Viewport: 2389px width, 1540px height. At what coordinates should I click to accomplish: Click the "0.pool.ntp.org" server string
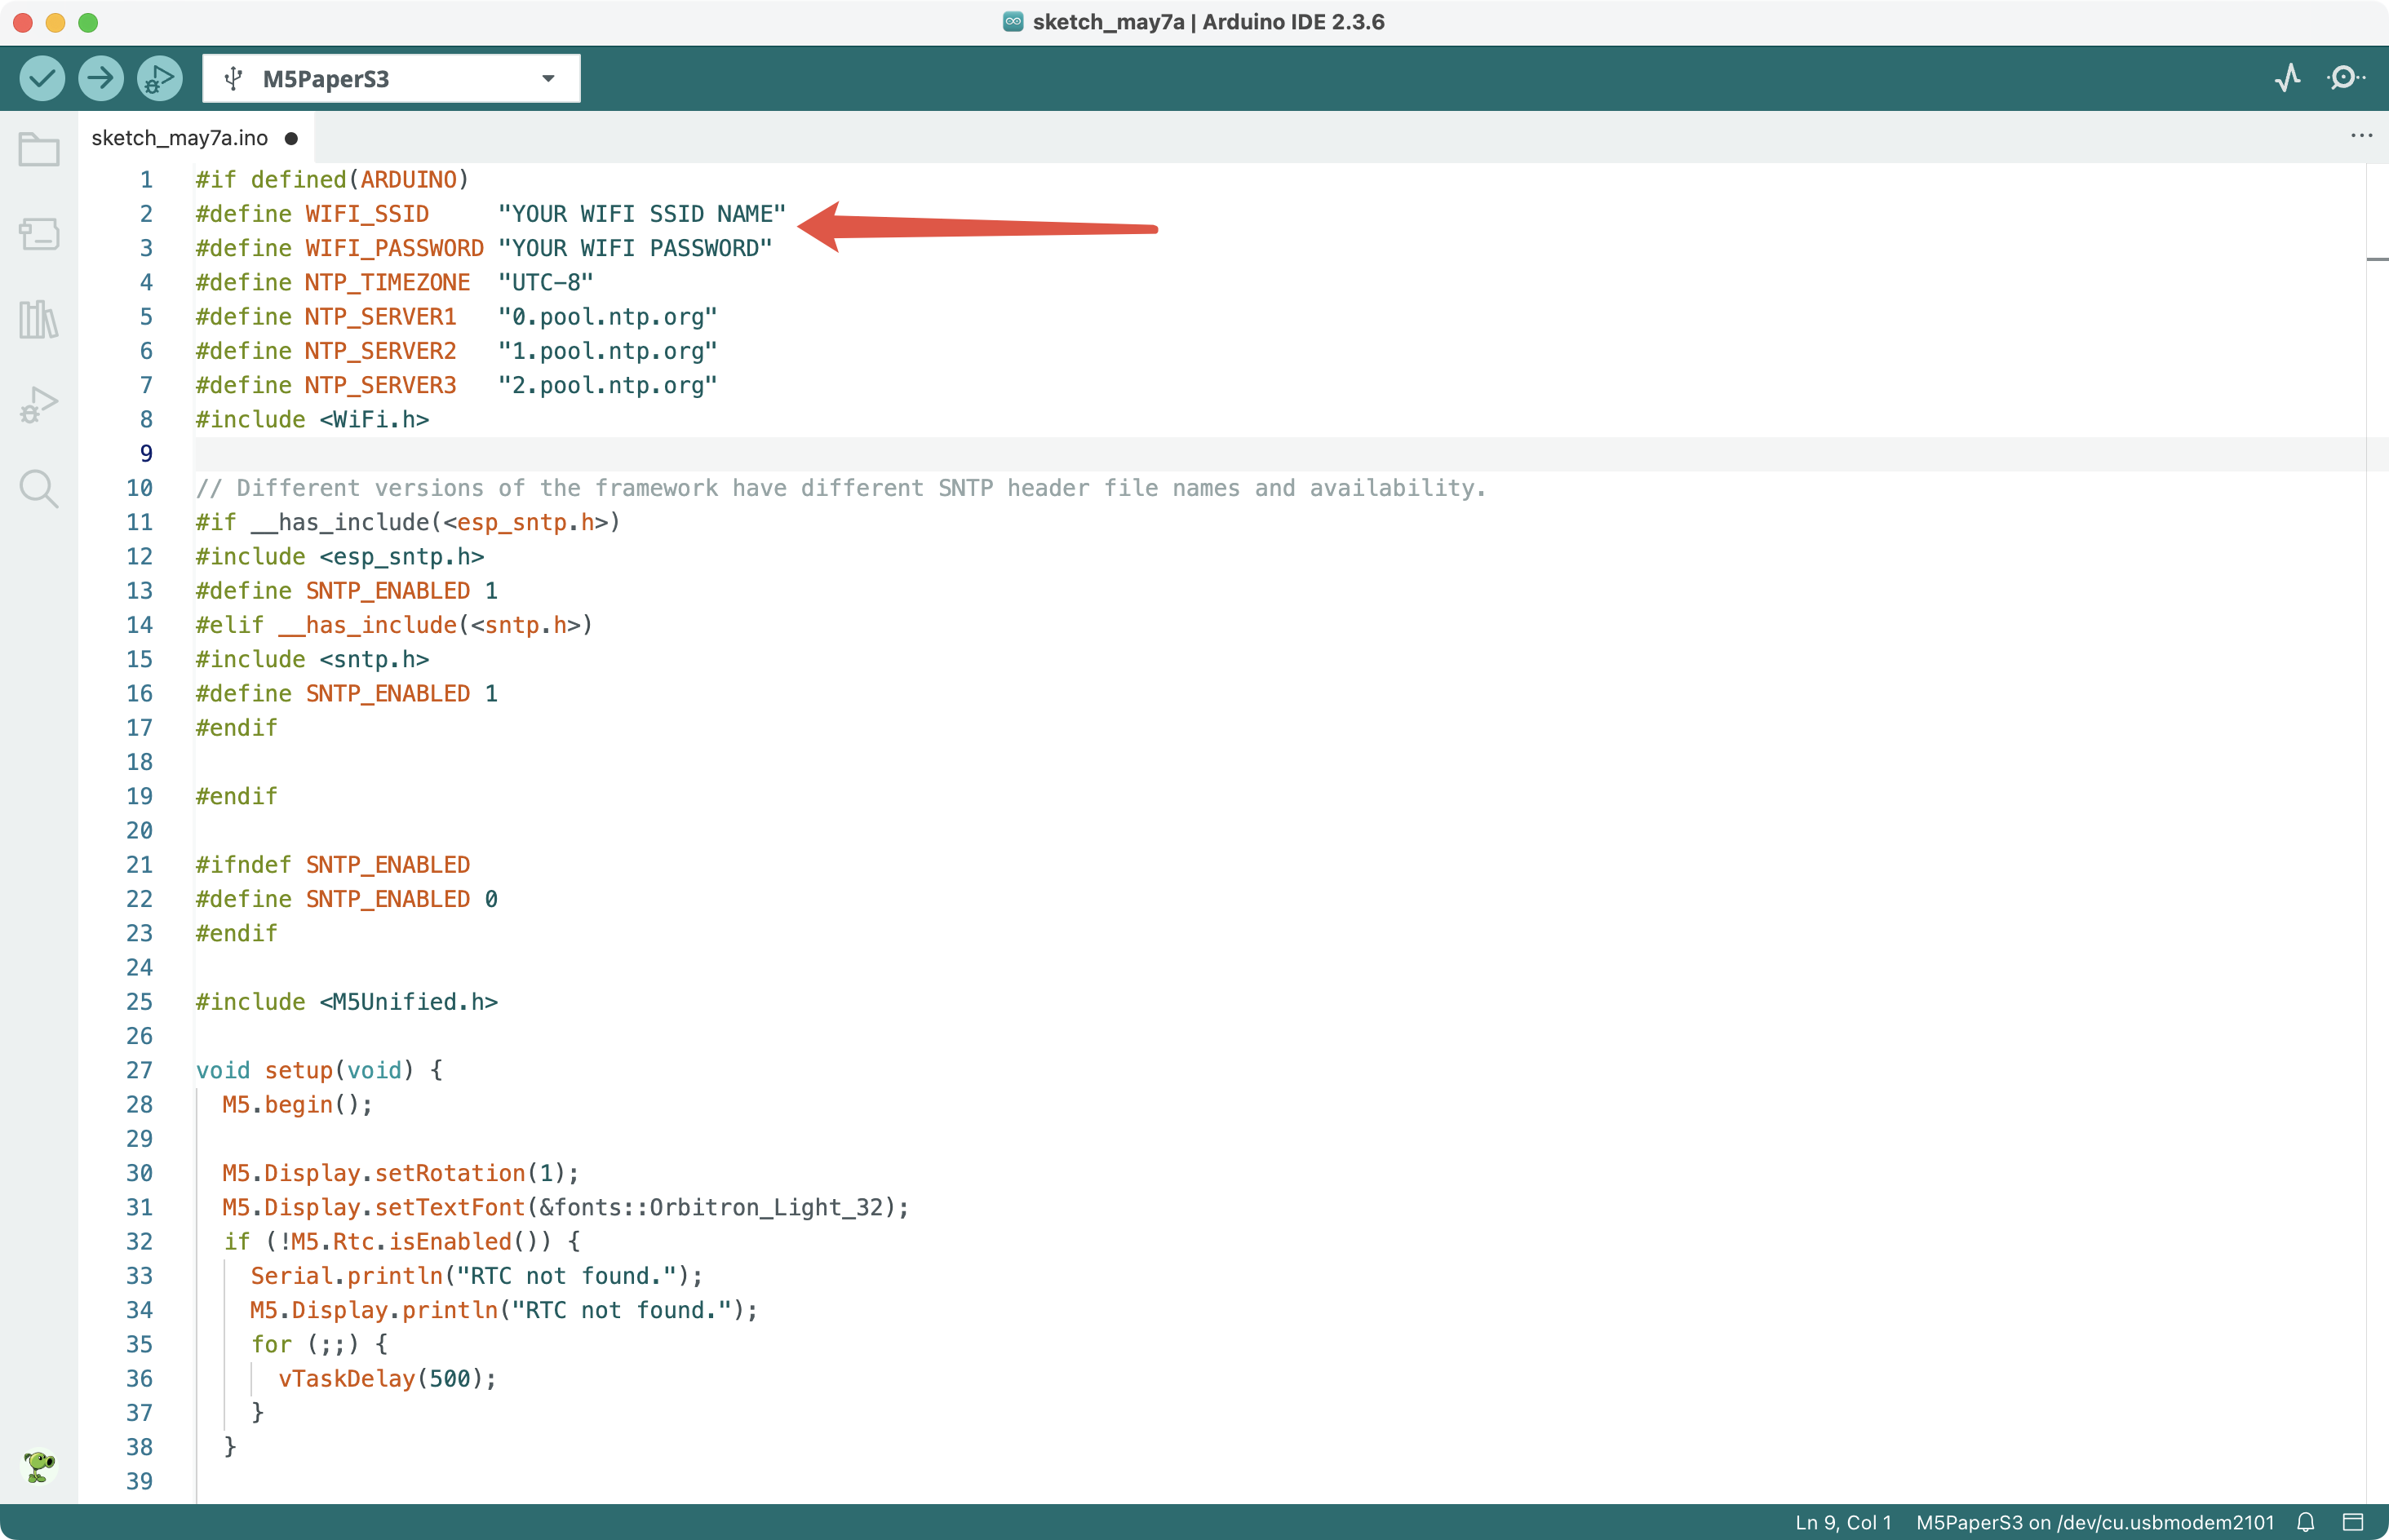pyautogui.click(x=608, y=317)
